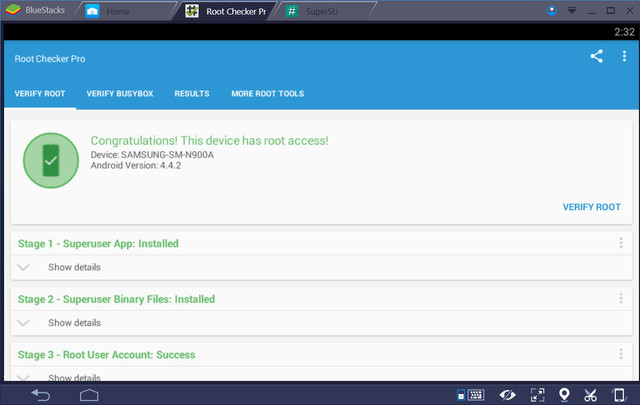Open the BlueStacks dropdown arrow menu in title bar
The image size is (640, 405).
tap(572, 11)
